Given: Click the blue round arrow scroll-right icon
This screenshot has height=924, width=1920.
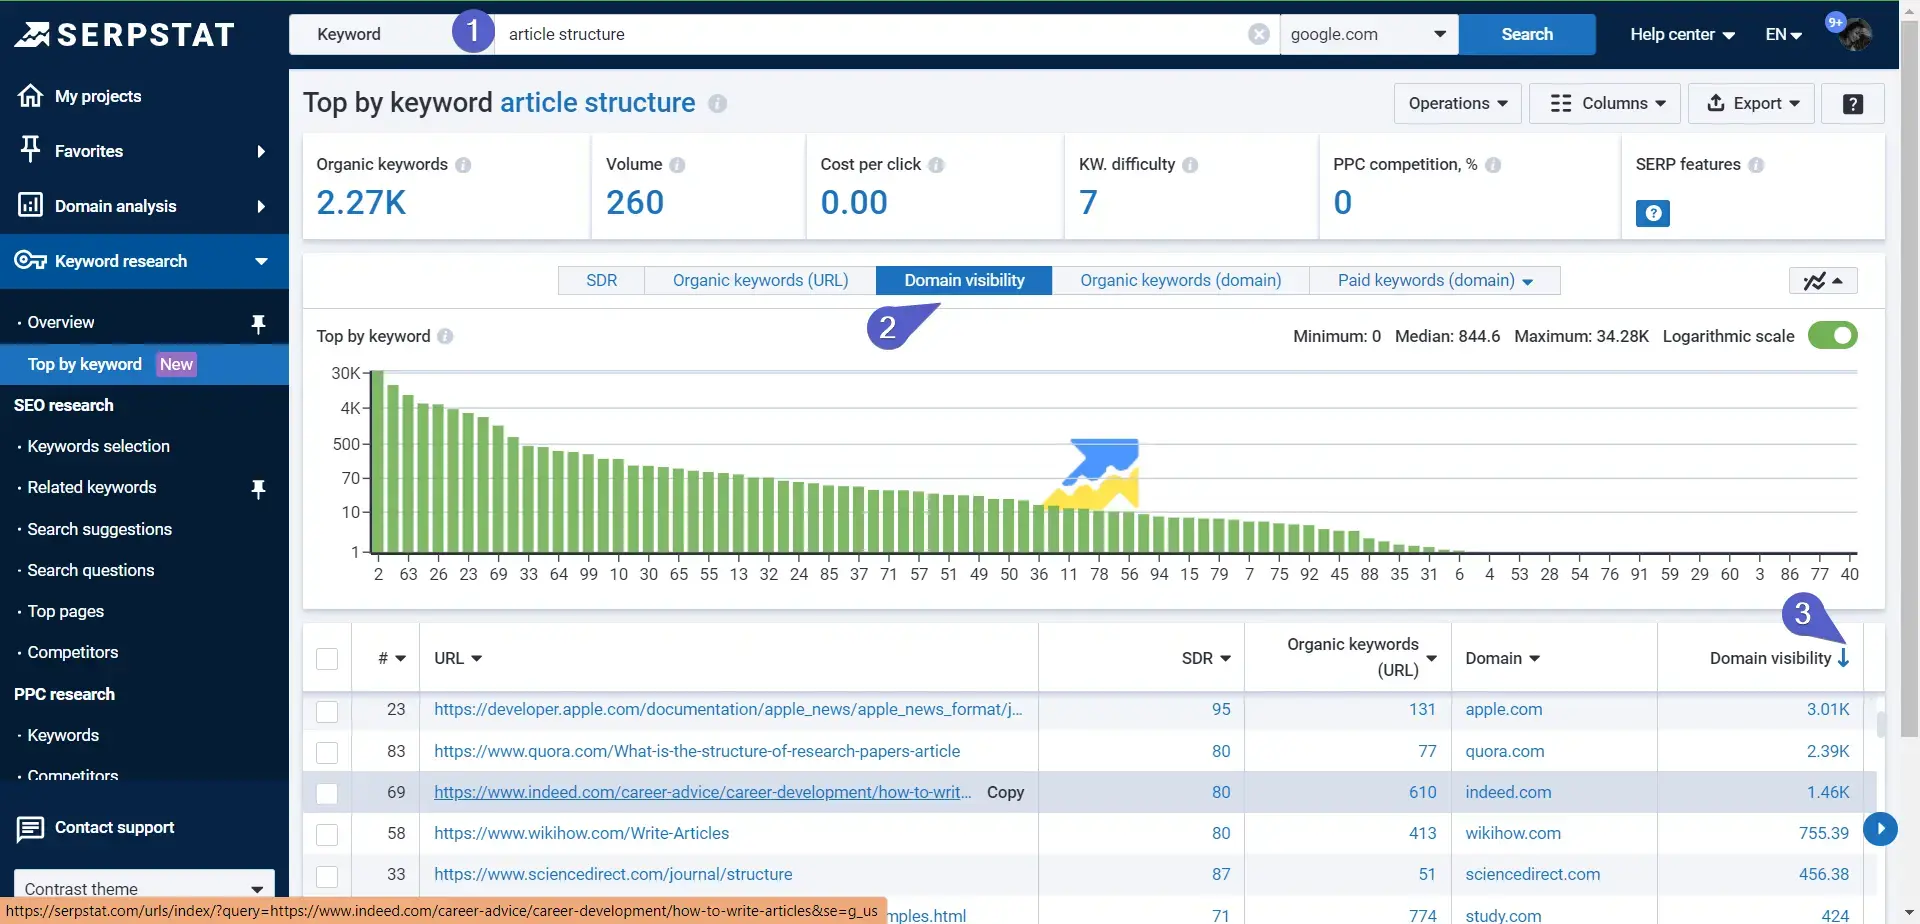Looking at the screenshot, I should point(1880,828).
